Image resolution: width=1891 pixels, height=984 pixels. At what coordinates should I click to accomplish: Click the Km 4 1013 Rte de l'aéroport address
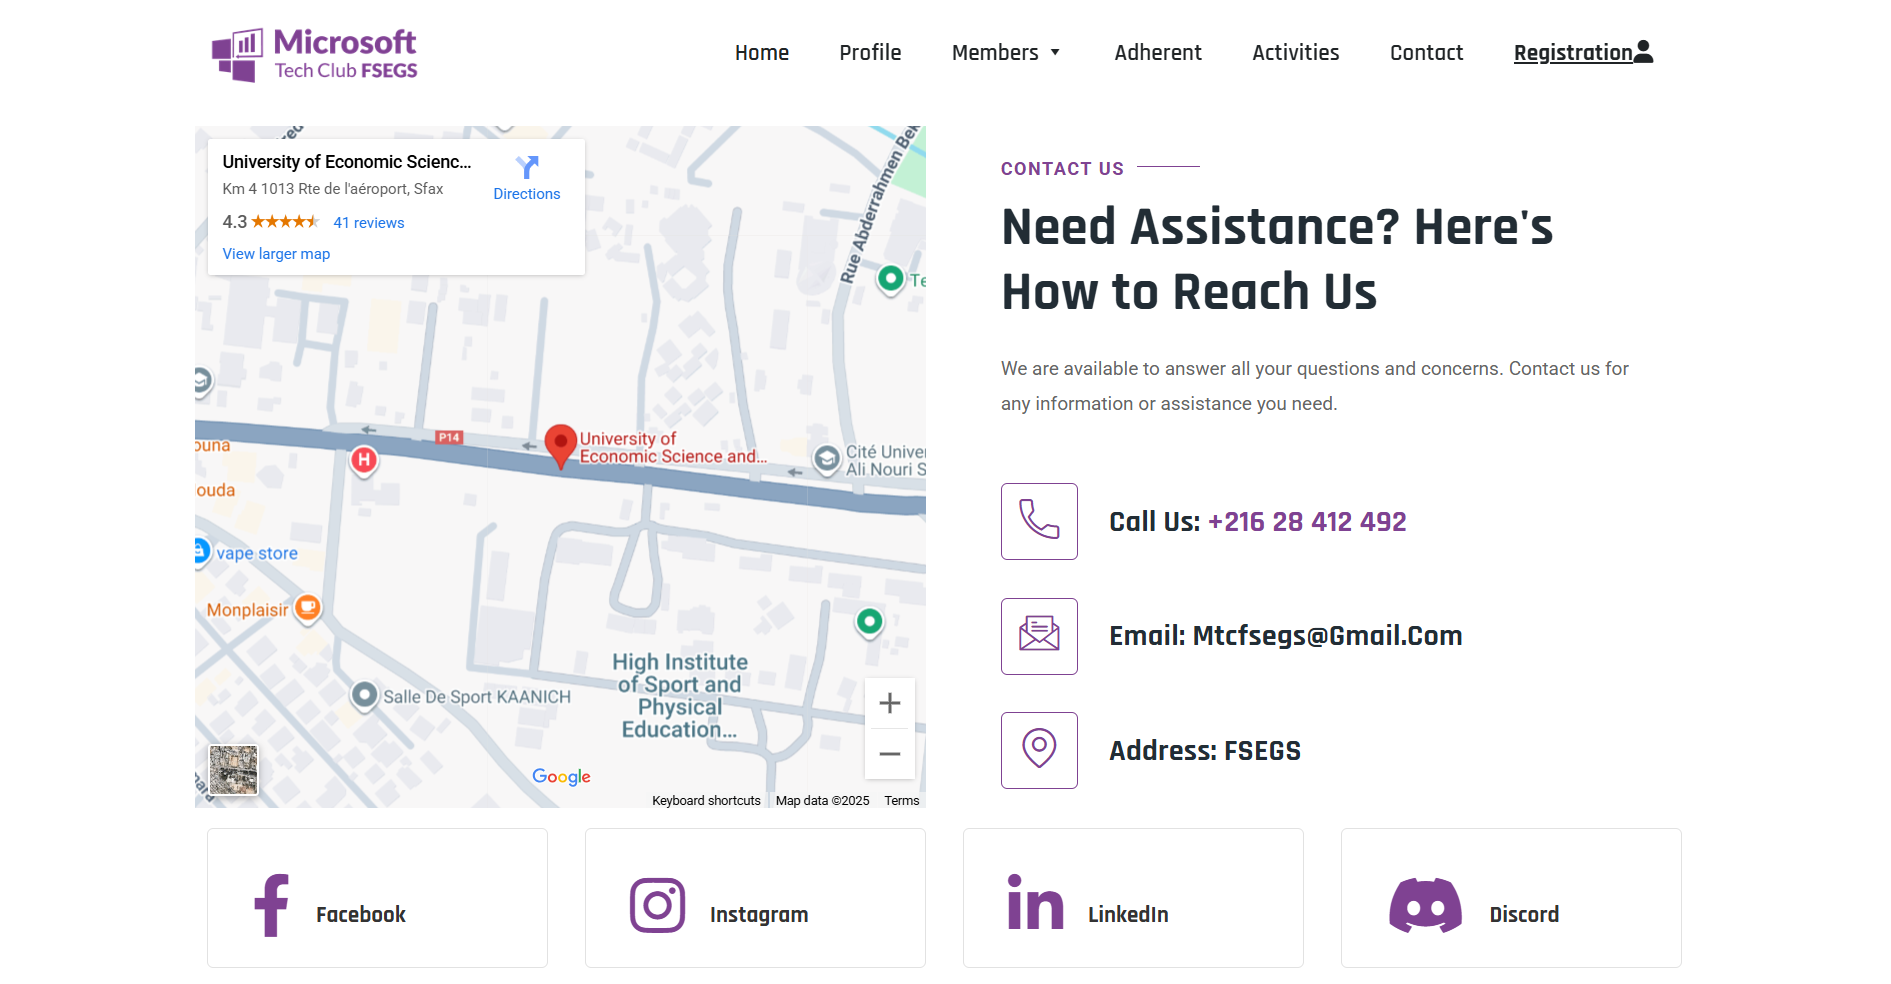332,189
